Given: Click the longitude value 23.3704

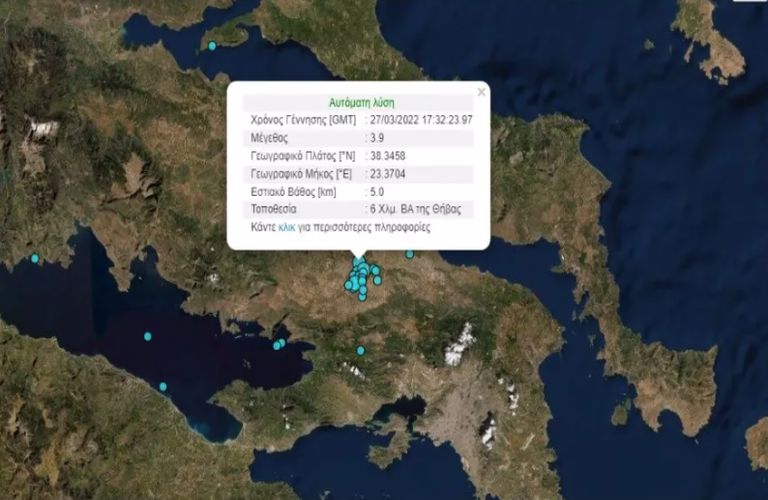Looking at the screenshot, I should [387, 174].
